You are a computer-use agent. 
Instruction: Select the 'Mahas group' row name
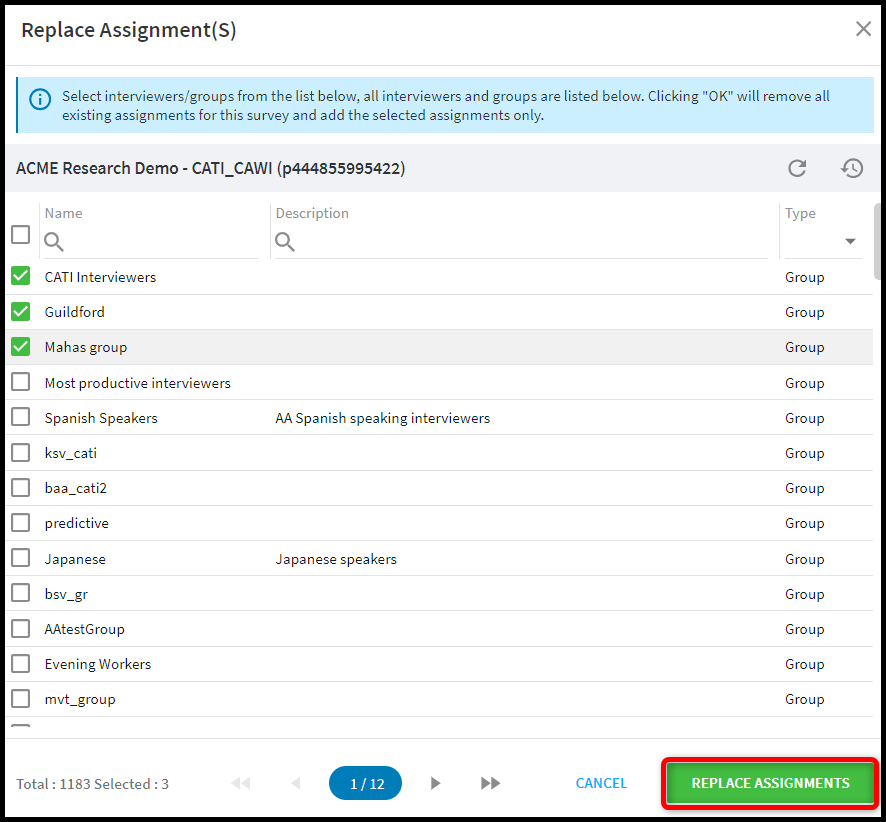click(86, 347)
